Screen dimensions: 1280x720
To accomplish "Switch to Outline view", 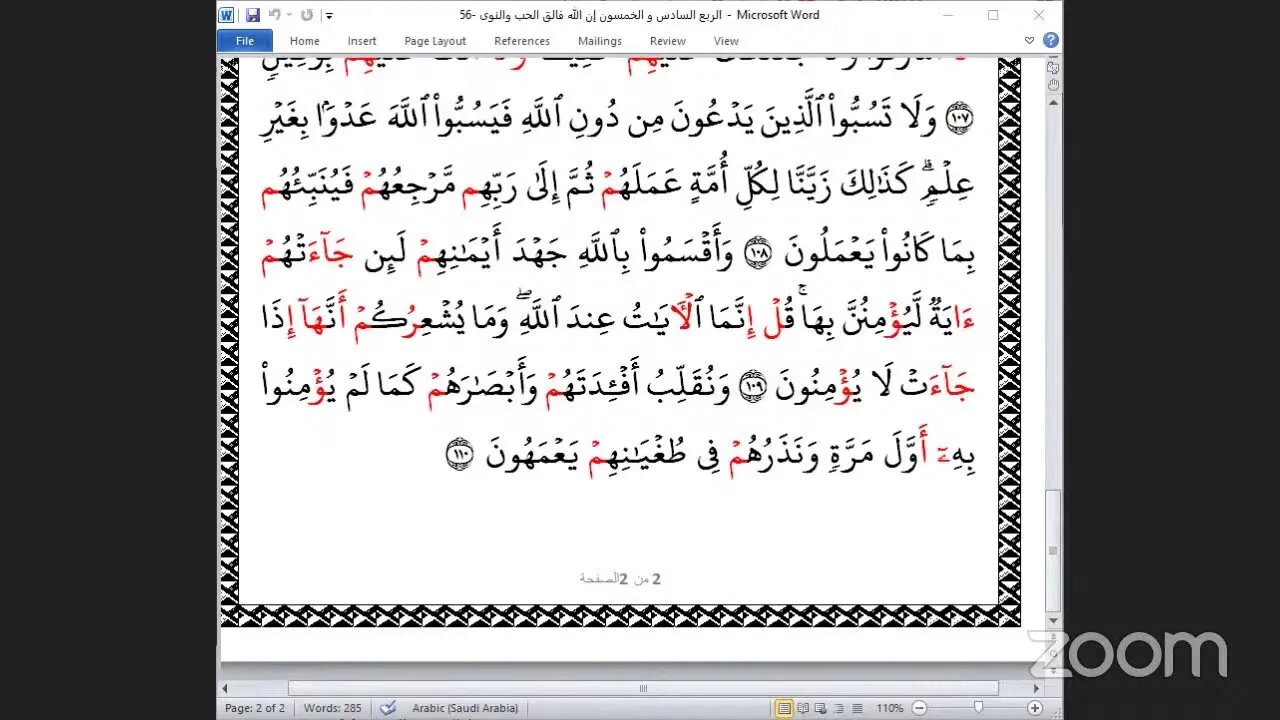I will 840,708.
